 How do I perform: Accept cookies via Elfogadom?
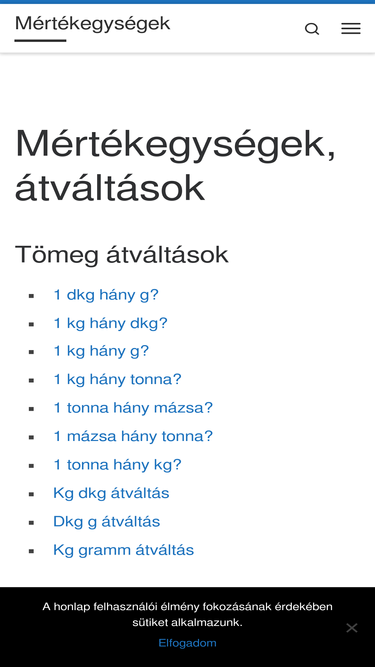click(x=188, y=643)
